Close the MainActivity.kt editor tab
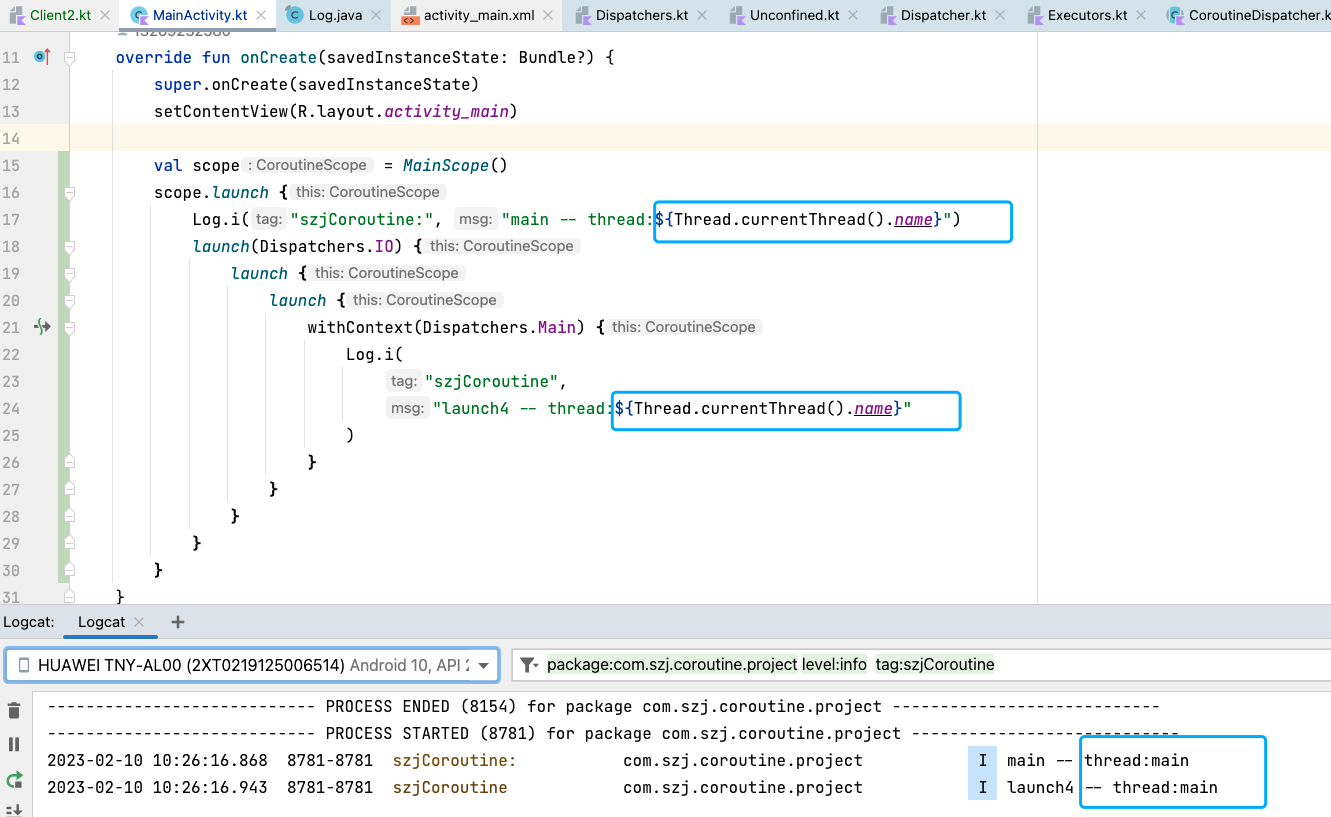The width and height of the screenshot is (1331, 817). coord(262,15)
